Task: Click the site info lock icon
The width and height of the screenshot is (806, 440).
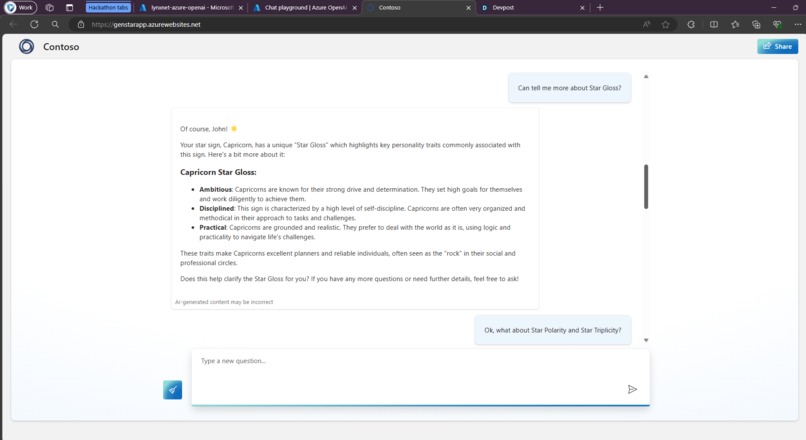Action: (x=81, y=24)
